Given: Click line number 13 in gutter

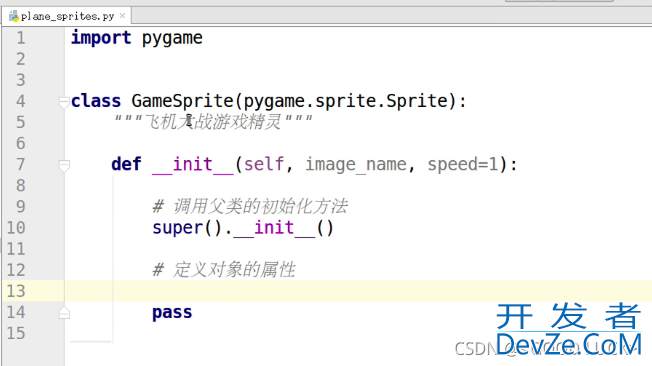Looking at the screenshot, I should pos(16,291).
